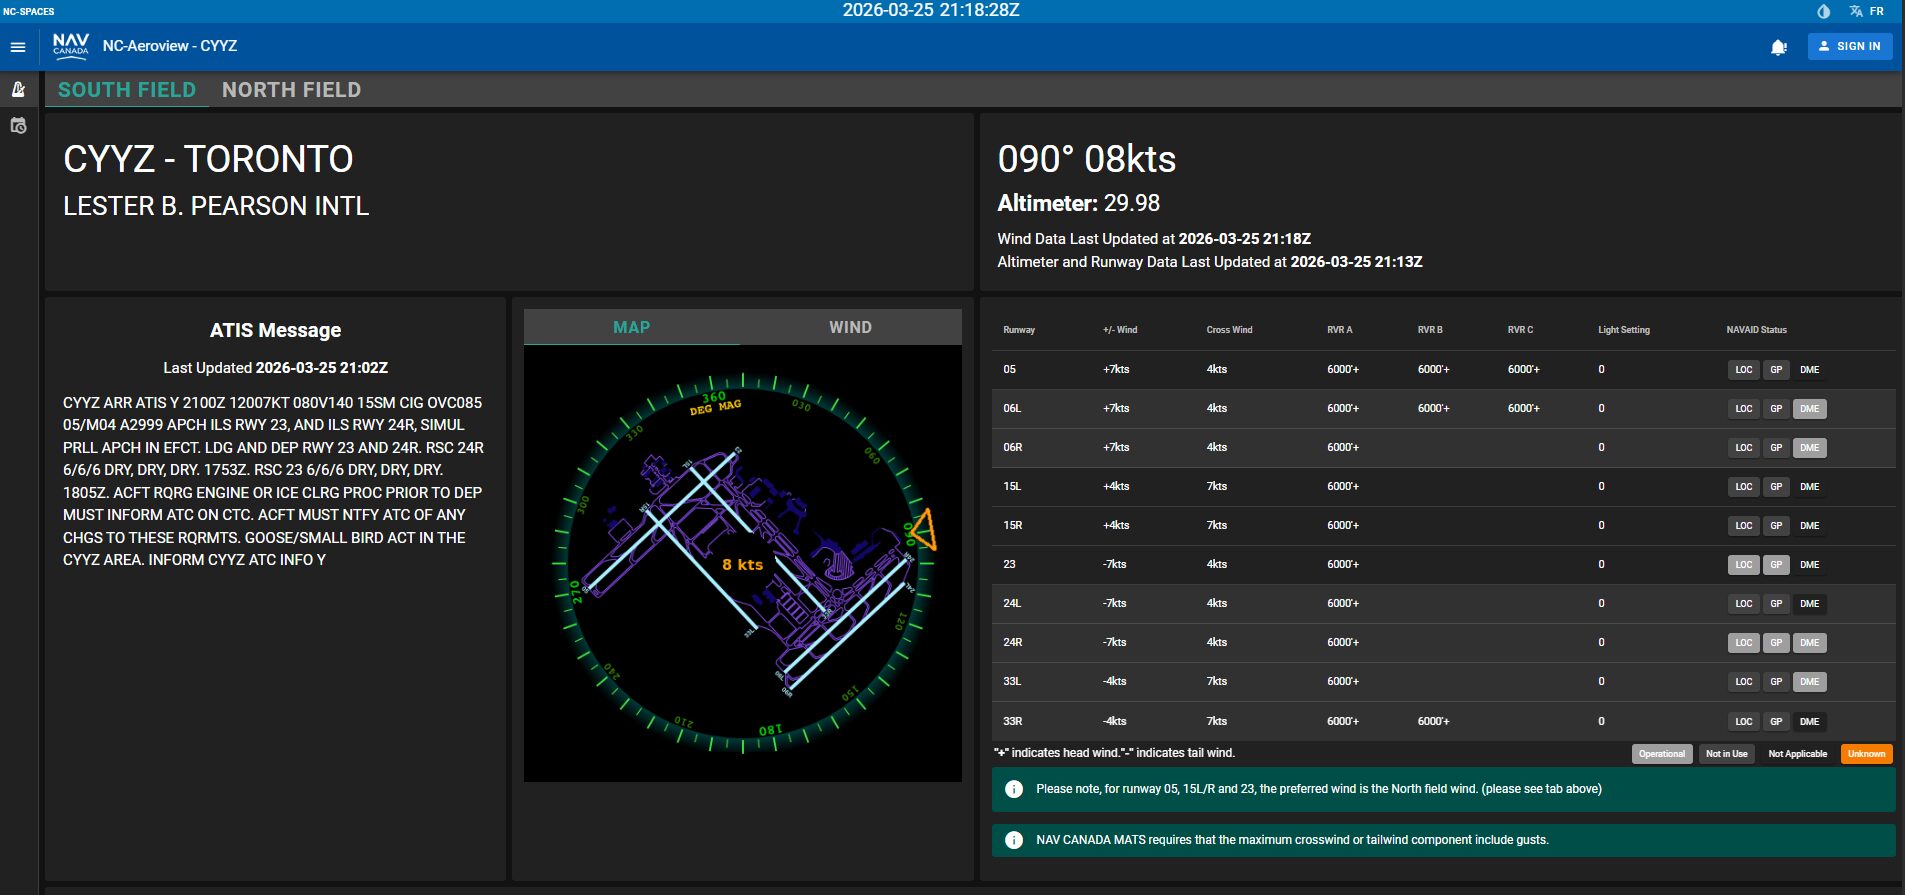Click the Operational legend chip

pyautogui.click(x=1662, y=754)
